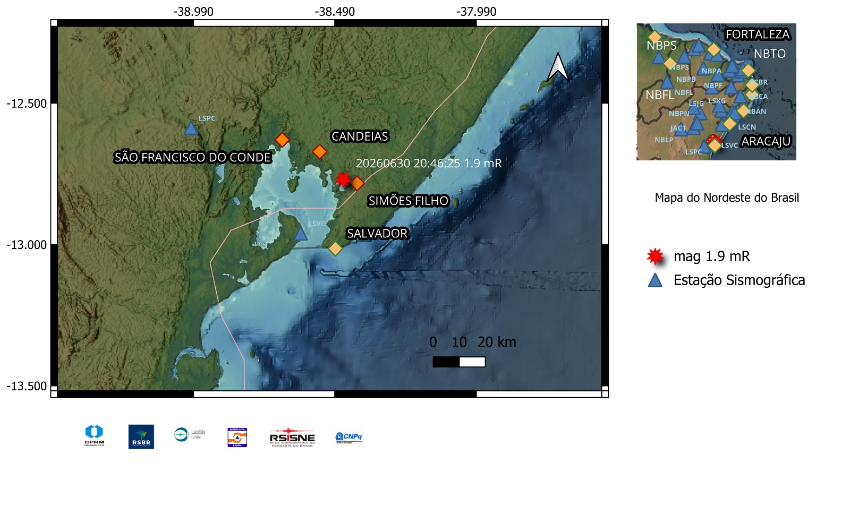The width and height of the screenshot is (850, 505).
Task: Click the FORTALEZA label in the inset map
Action: [757, 35]
